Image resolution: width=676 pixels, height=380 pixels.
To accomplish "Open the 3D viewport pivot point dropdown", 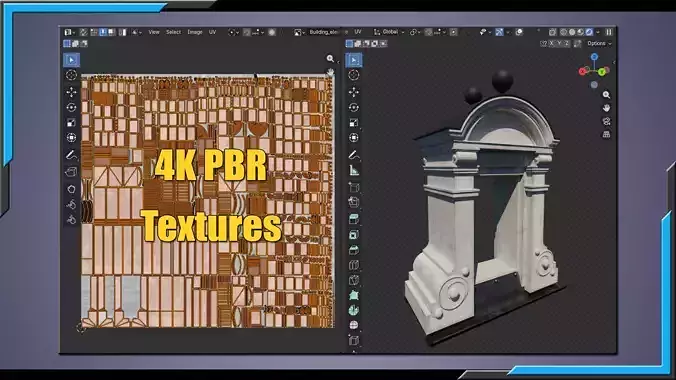I will [415, 32].
